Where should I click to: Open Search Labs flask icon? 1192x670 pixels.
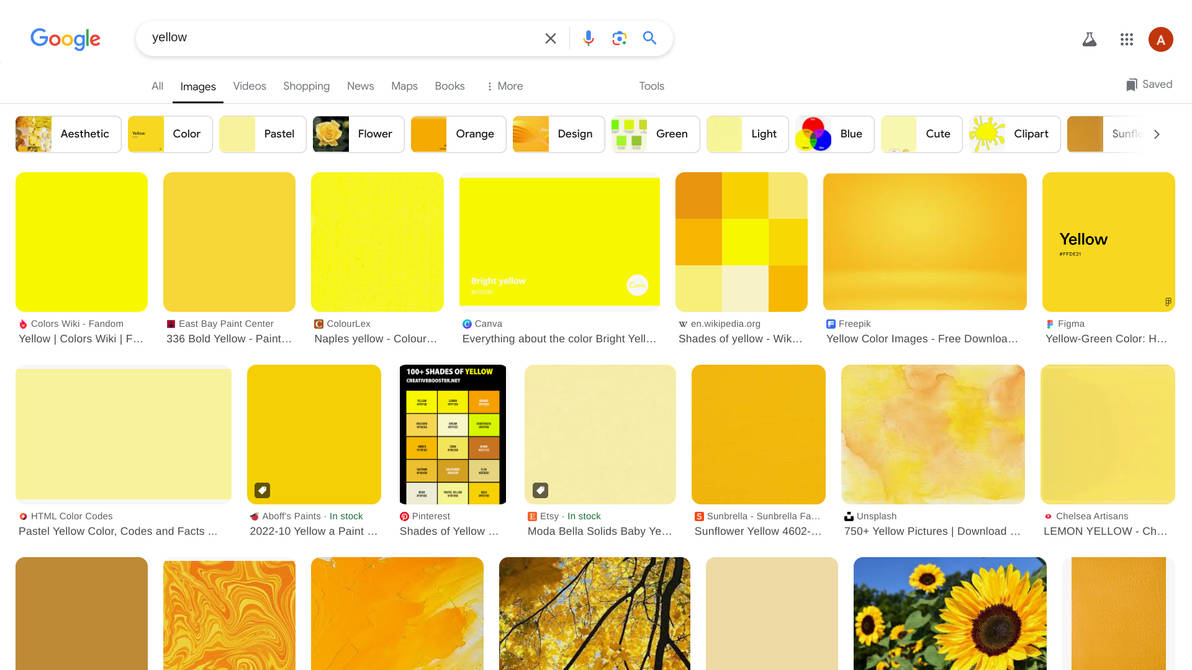click(1089, 40)
